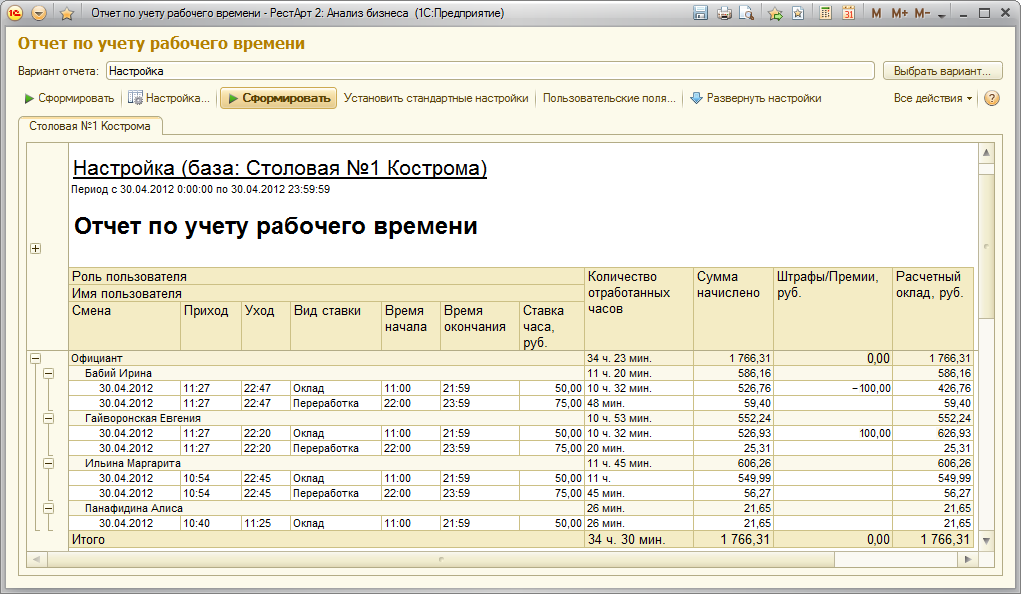Viewport: 1021px width, 594px height.
Task: Click the favorites star in title bar
Action: [x=67, y=13]
